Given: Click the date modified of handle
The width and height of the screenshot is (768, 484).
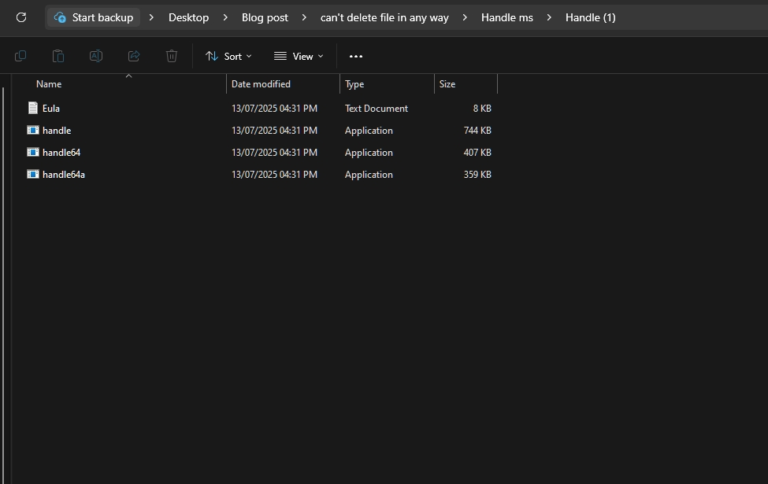Looking at the screenshot, I should (x=274, y=130).
